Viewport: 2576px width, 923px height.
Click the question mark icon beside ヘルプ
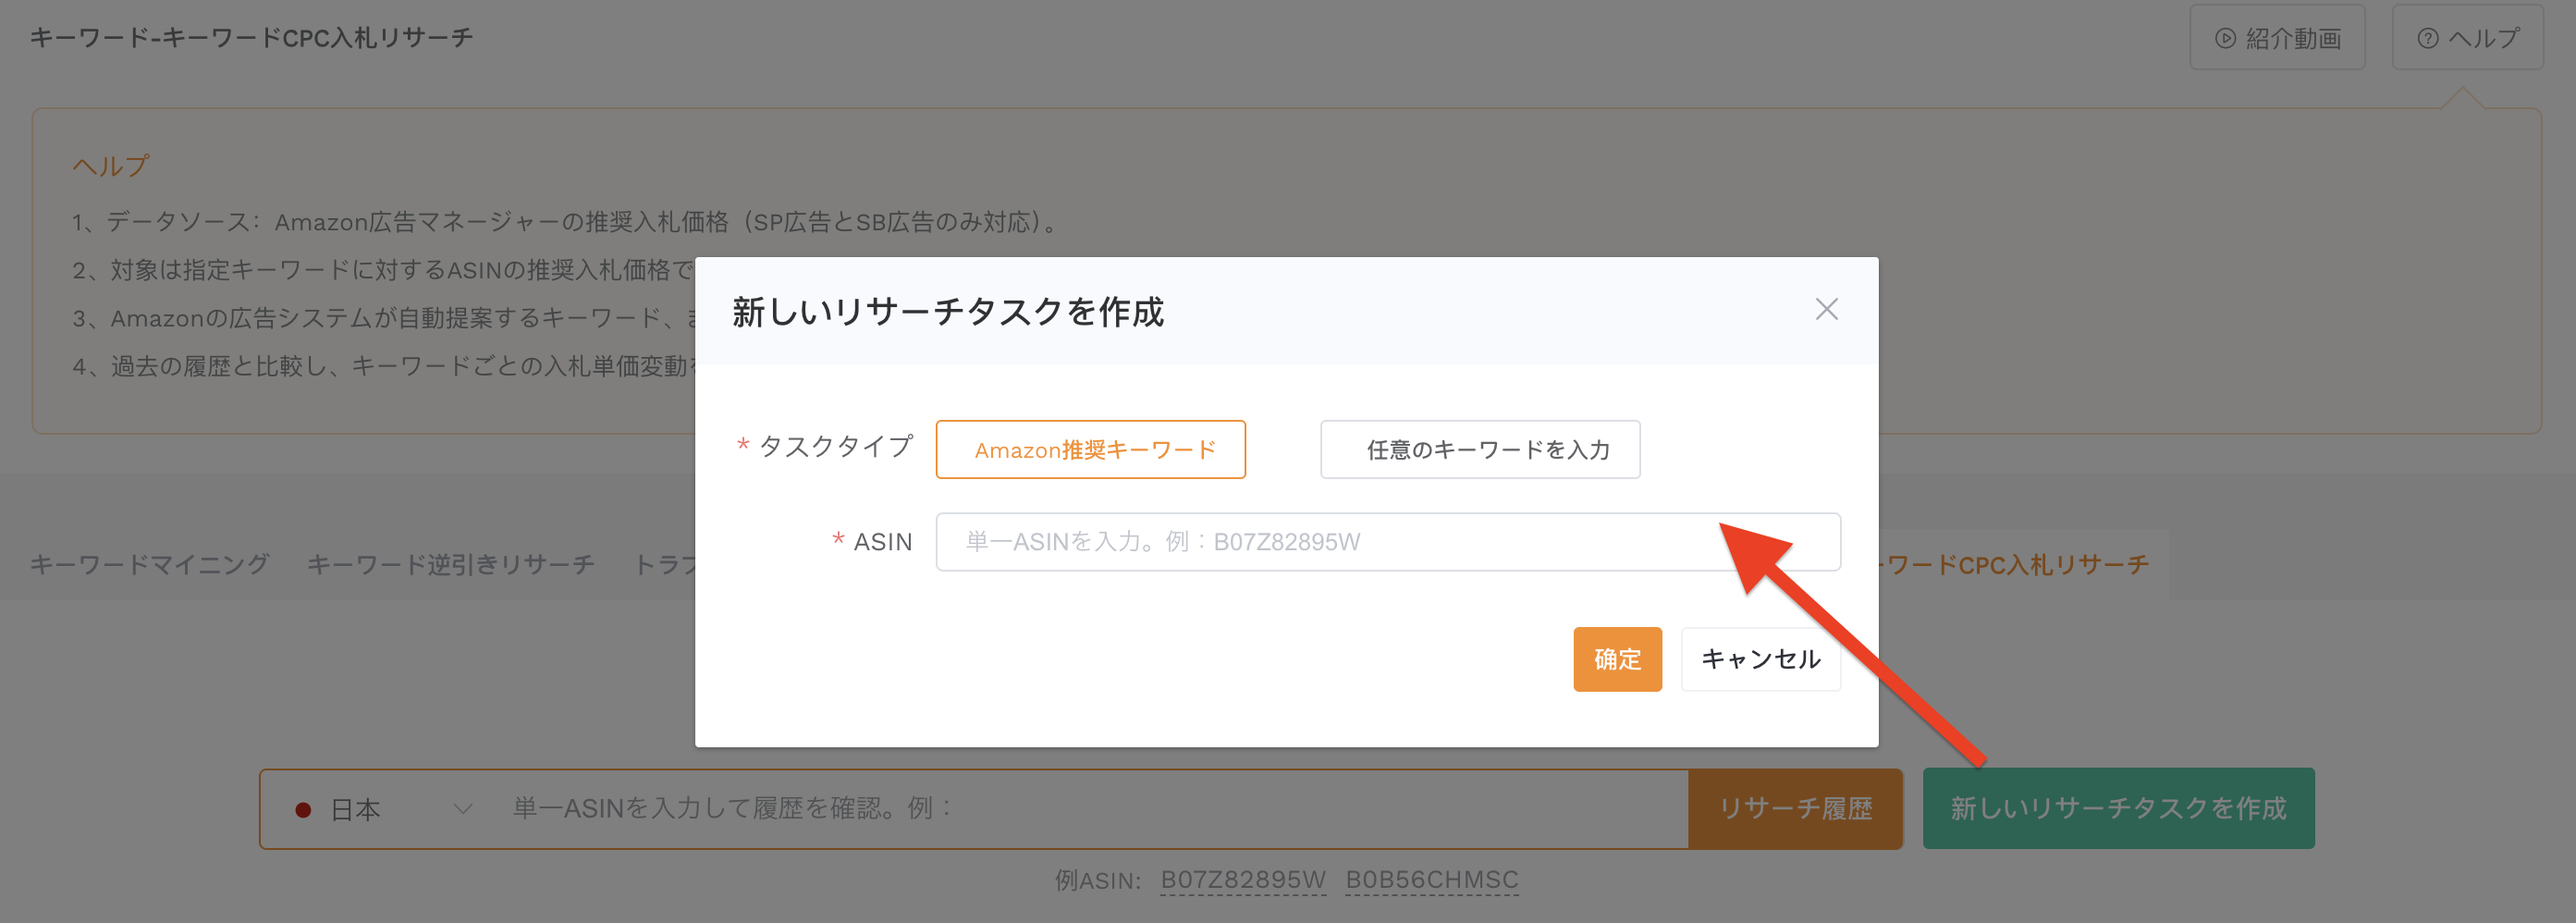(2427, 39)
